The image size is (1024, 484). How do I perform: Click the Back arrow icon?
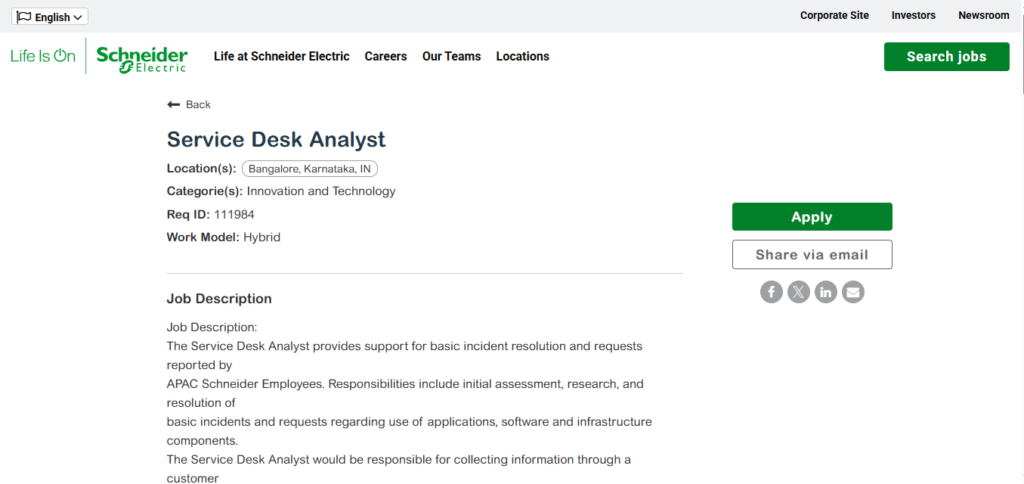(x=173, y=105)
